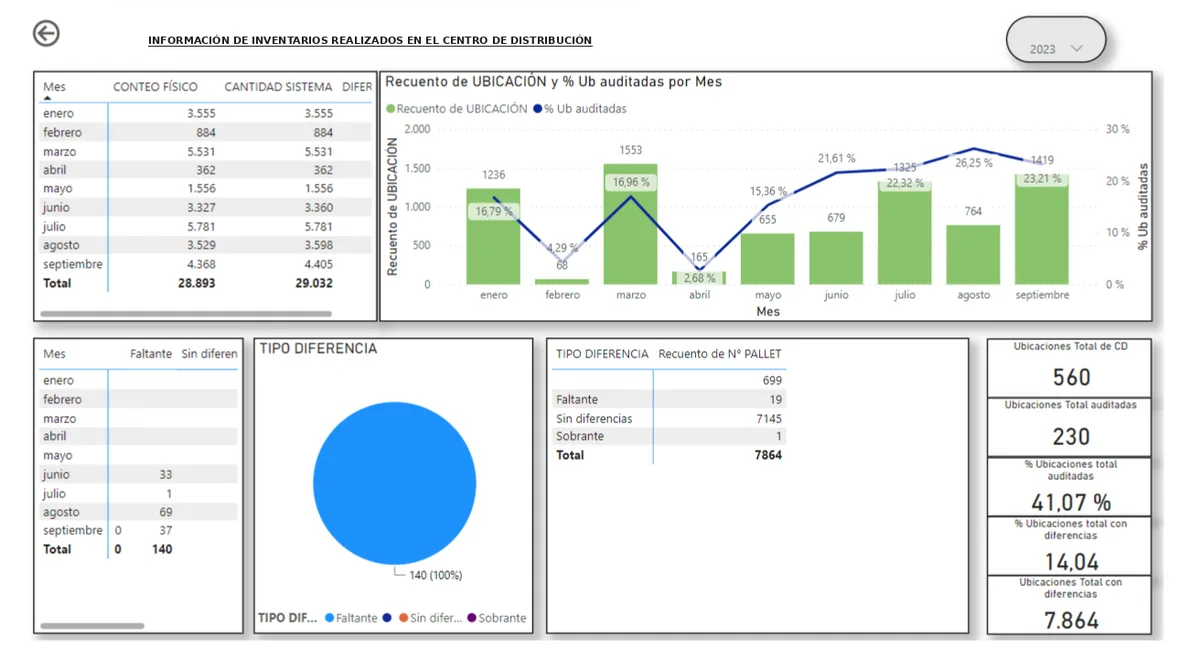
Task: Click value 5.531 in marzo CONTEO FÍSICO cell
Action: (201, 151)
